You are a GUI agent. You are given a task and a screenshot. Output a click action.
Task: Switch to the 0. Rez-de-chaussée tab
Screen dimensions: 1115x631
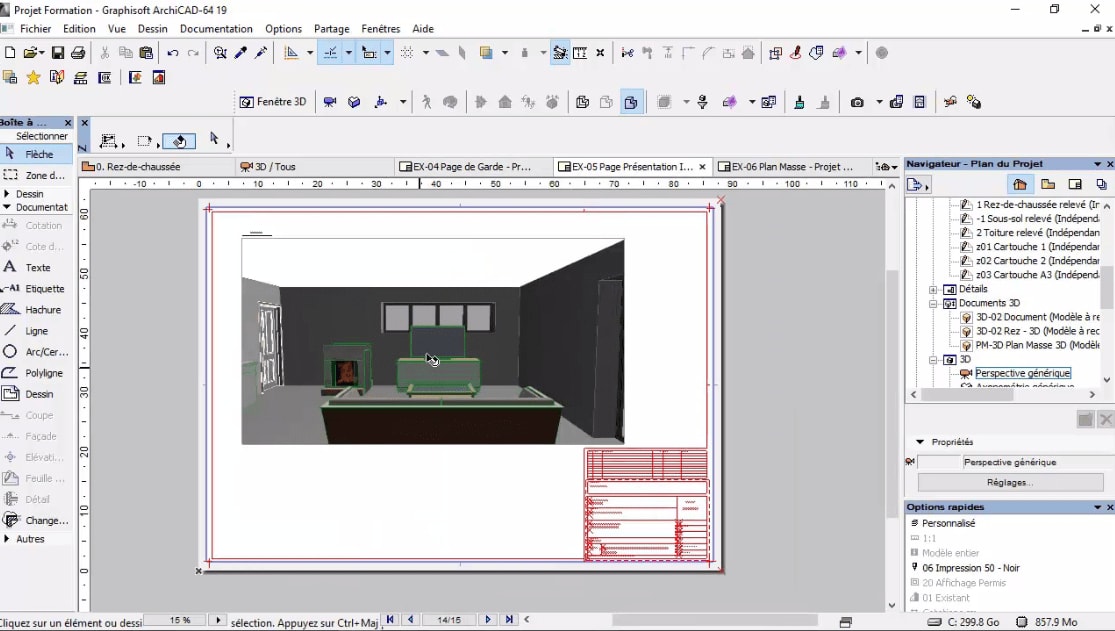156,166
